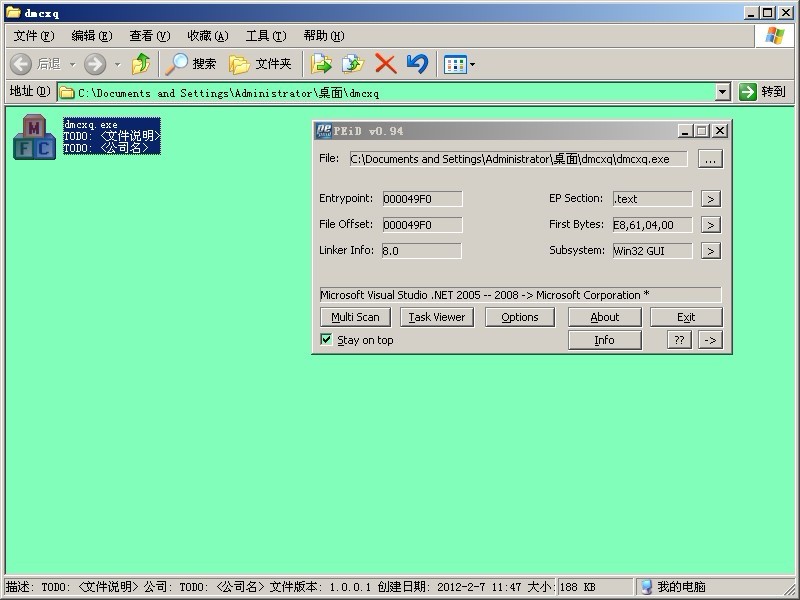Maximize the dmcxq Explorer window

[x=768, y=13]
